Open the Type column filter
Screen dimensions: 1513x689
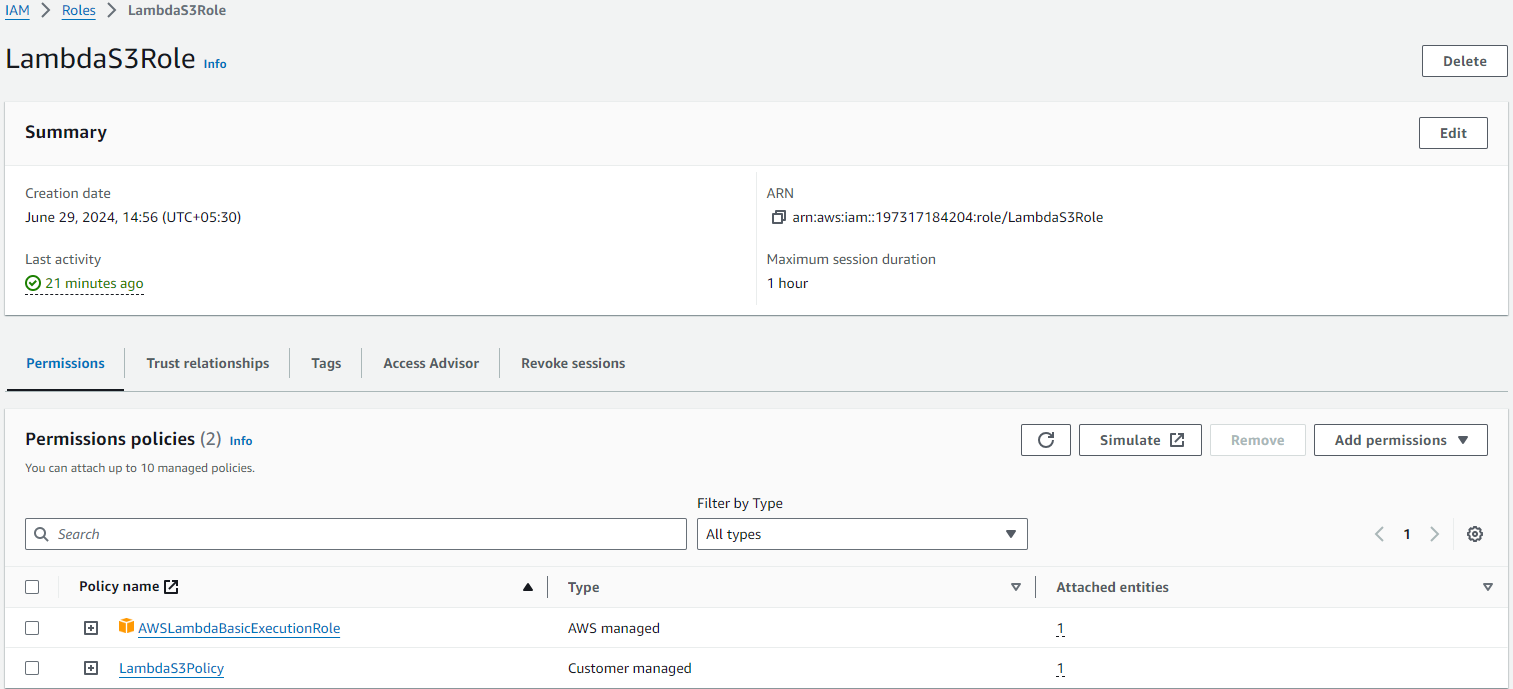(1016, 587)
